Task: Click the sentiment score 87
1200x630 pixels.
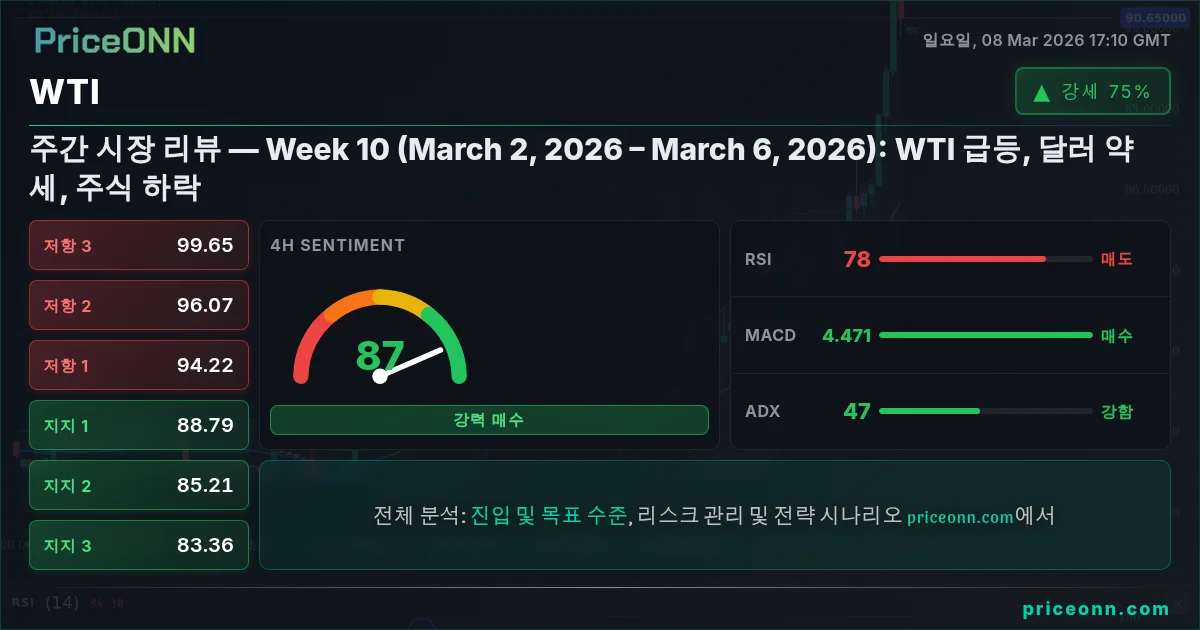Action: [x=380, y=356]
